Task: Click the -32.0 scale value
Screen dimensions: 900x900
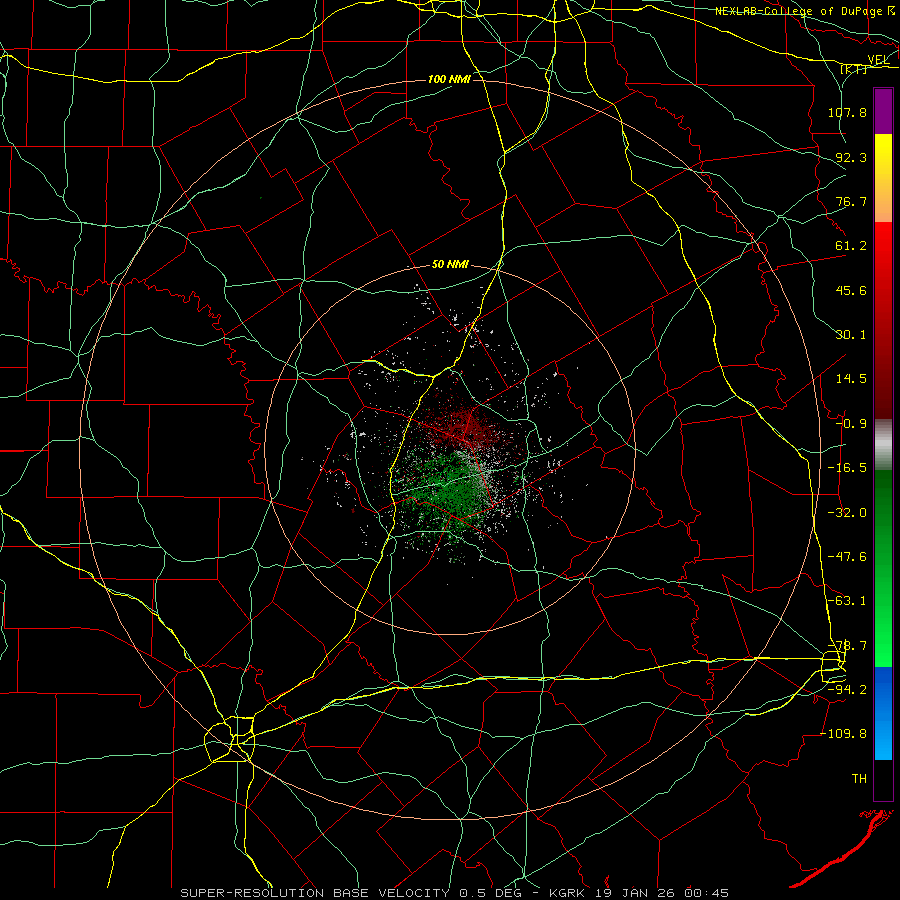Action: pos(847,513)
